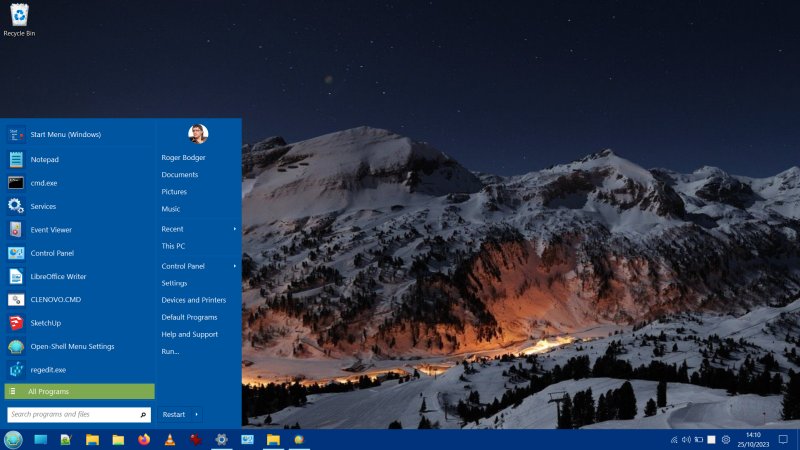Open LibreOffice Writer in the start menu

58,276
